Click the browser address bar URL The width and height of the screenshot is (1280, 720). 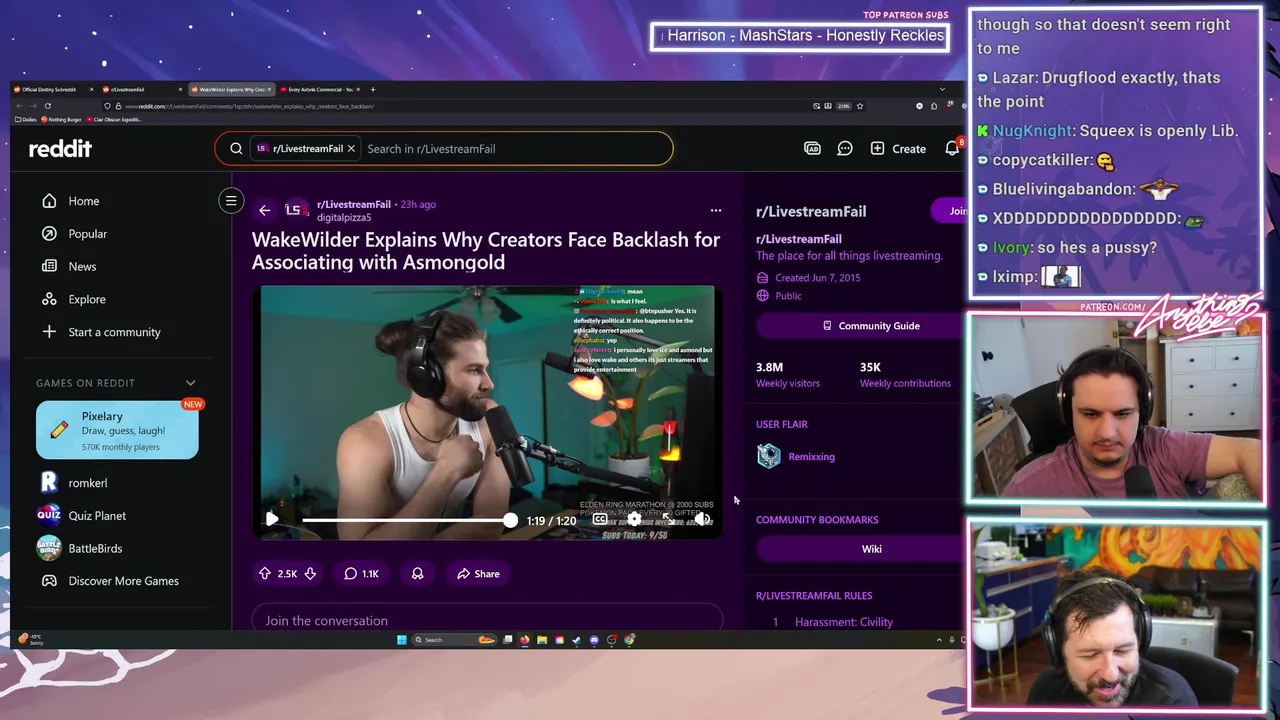(250, 106)
